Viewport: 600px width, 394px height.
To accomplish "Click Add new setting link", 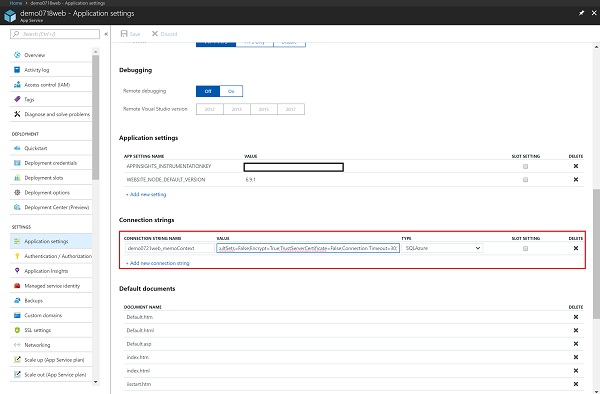I will click(x=146, y=194).
